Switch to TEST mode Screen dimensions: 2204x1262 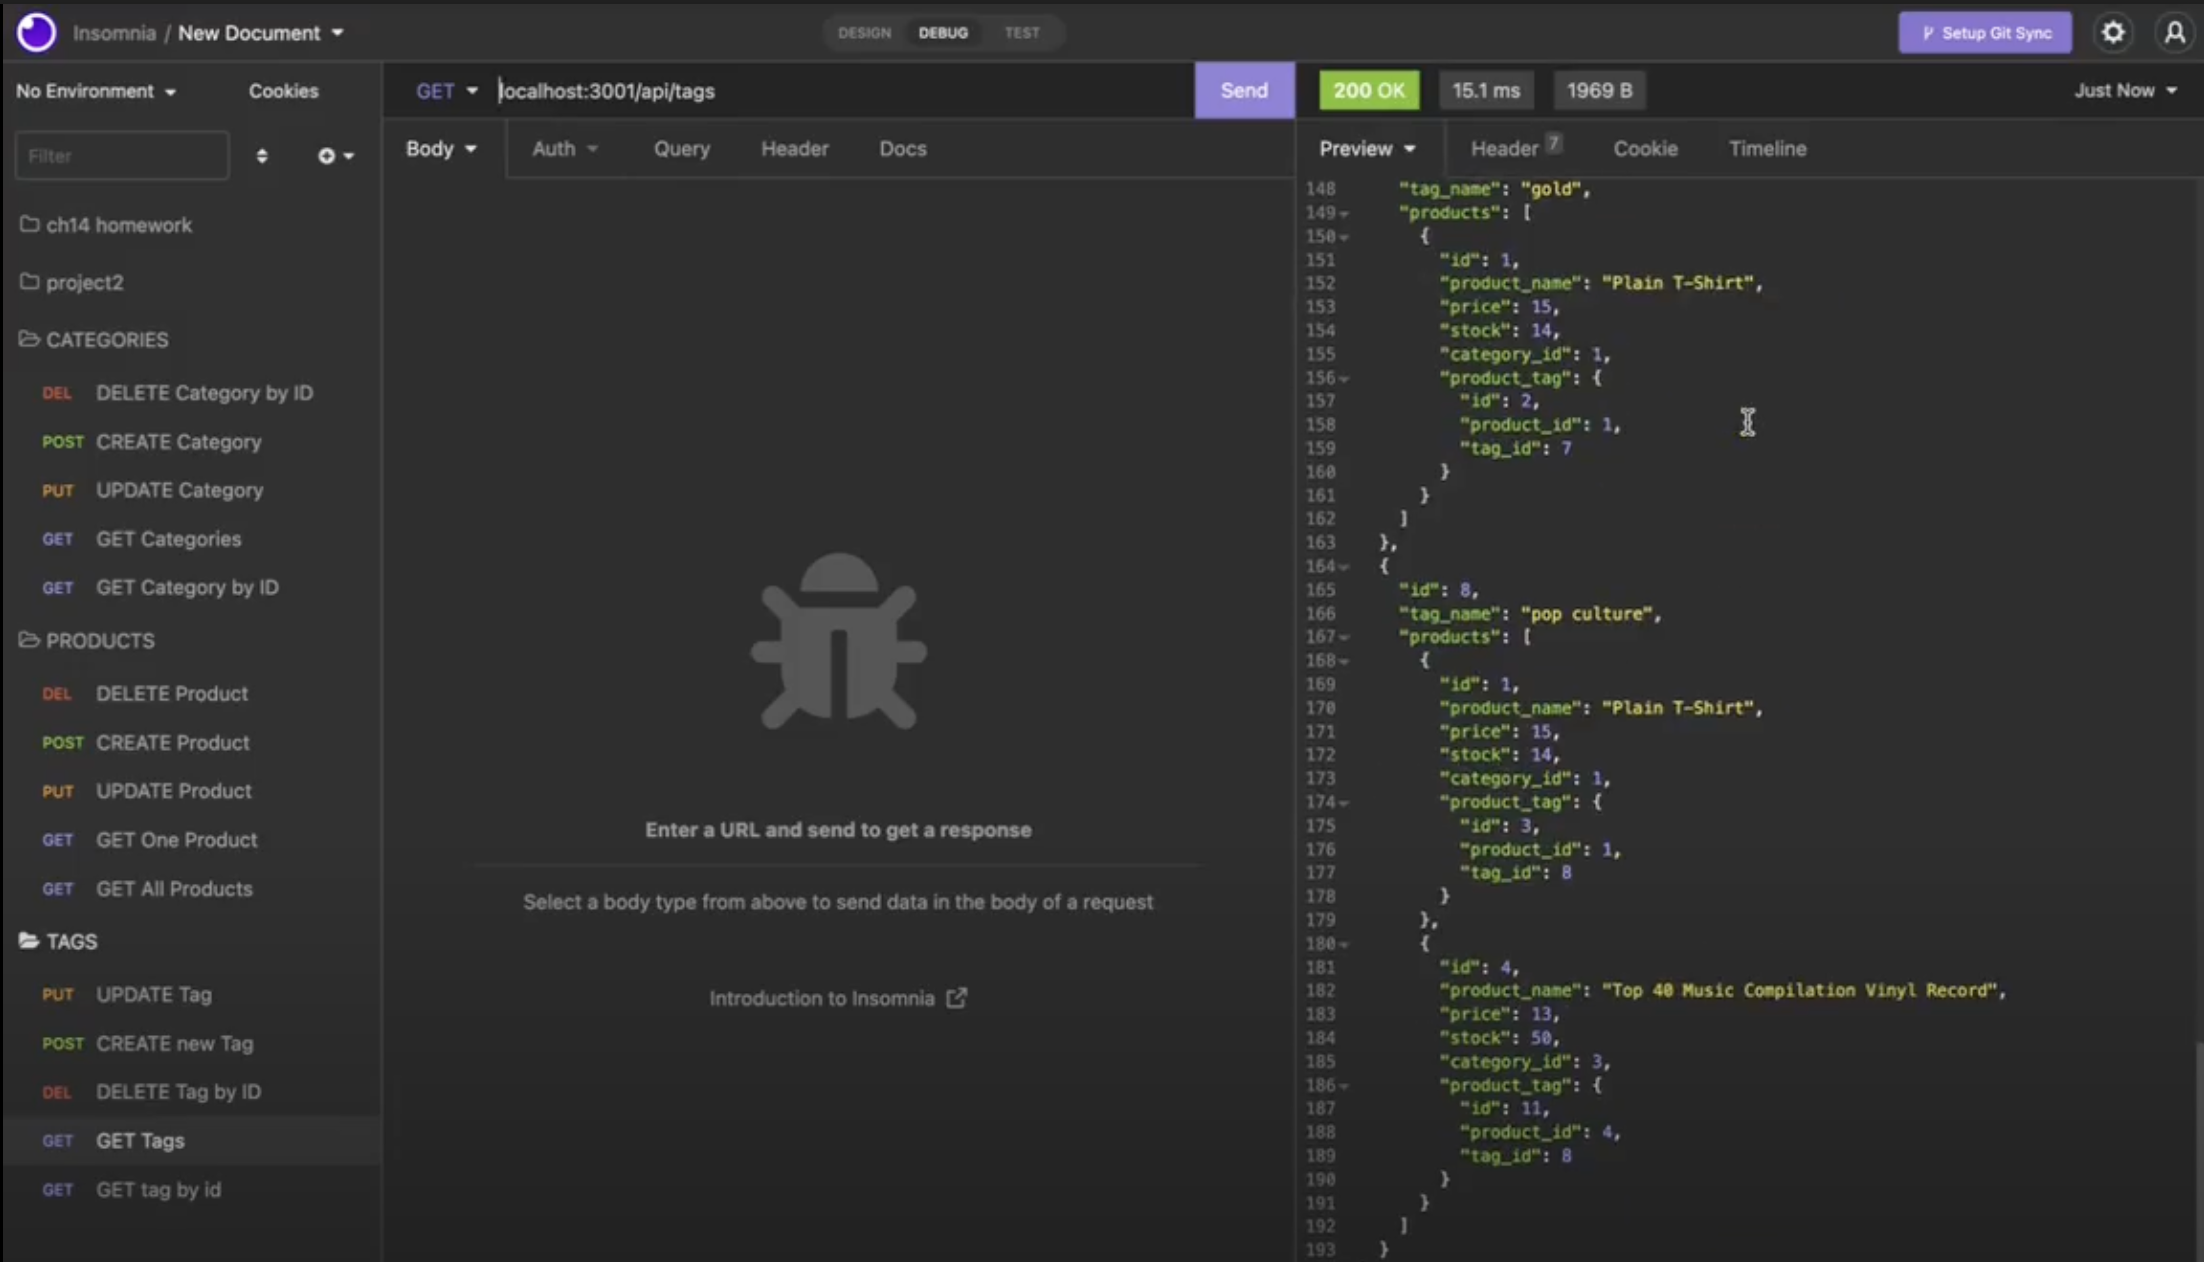(1021, 33)
